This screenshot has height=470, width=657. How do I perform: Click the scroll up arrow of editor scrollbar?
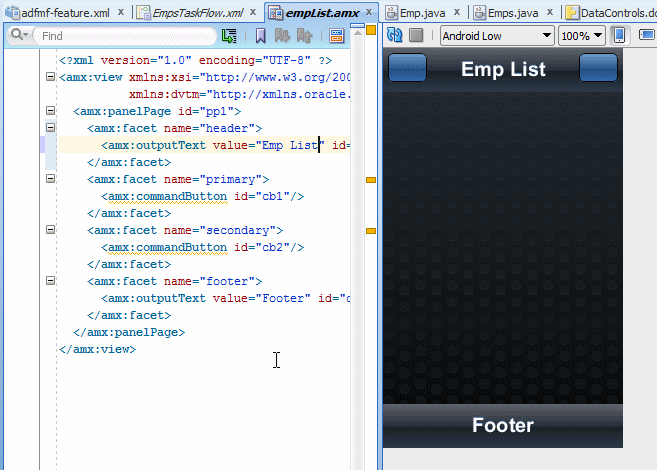click(357, 33)
